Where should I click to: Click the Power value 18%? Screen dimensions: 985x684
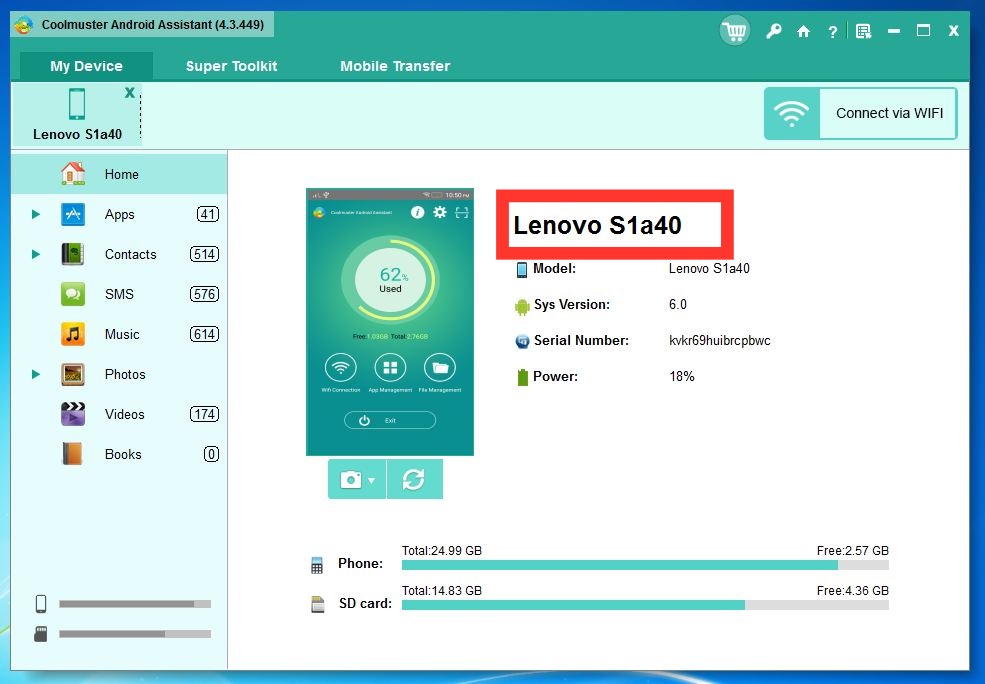coord(682,377)
